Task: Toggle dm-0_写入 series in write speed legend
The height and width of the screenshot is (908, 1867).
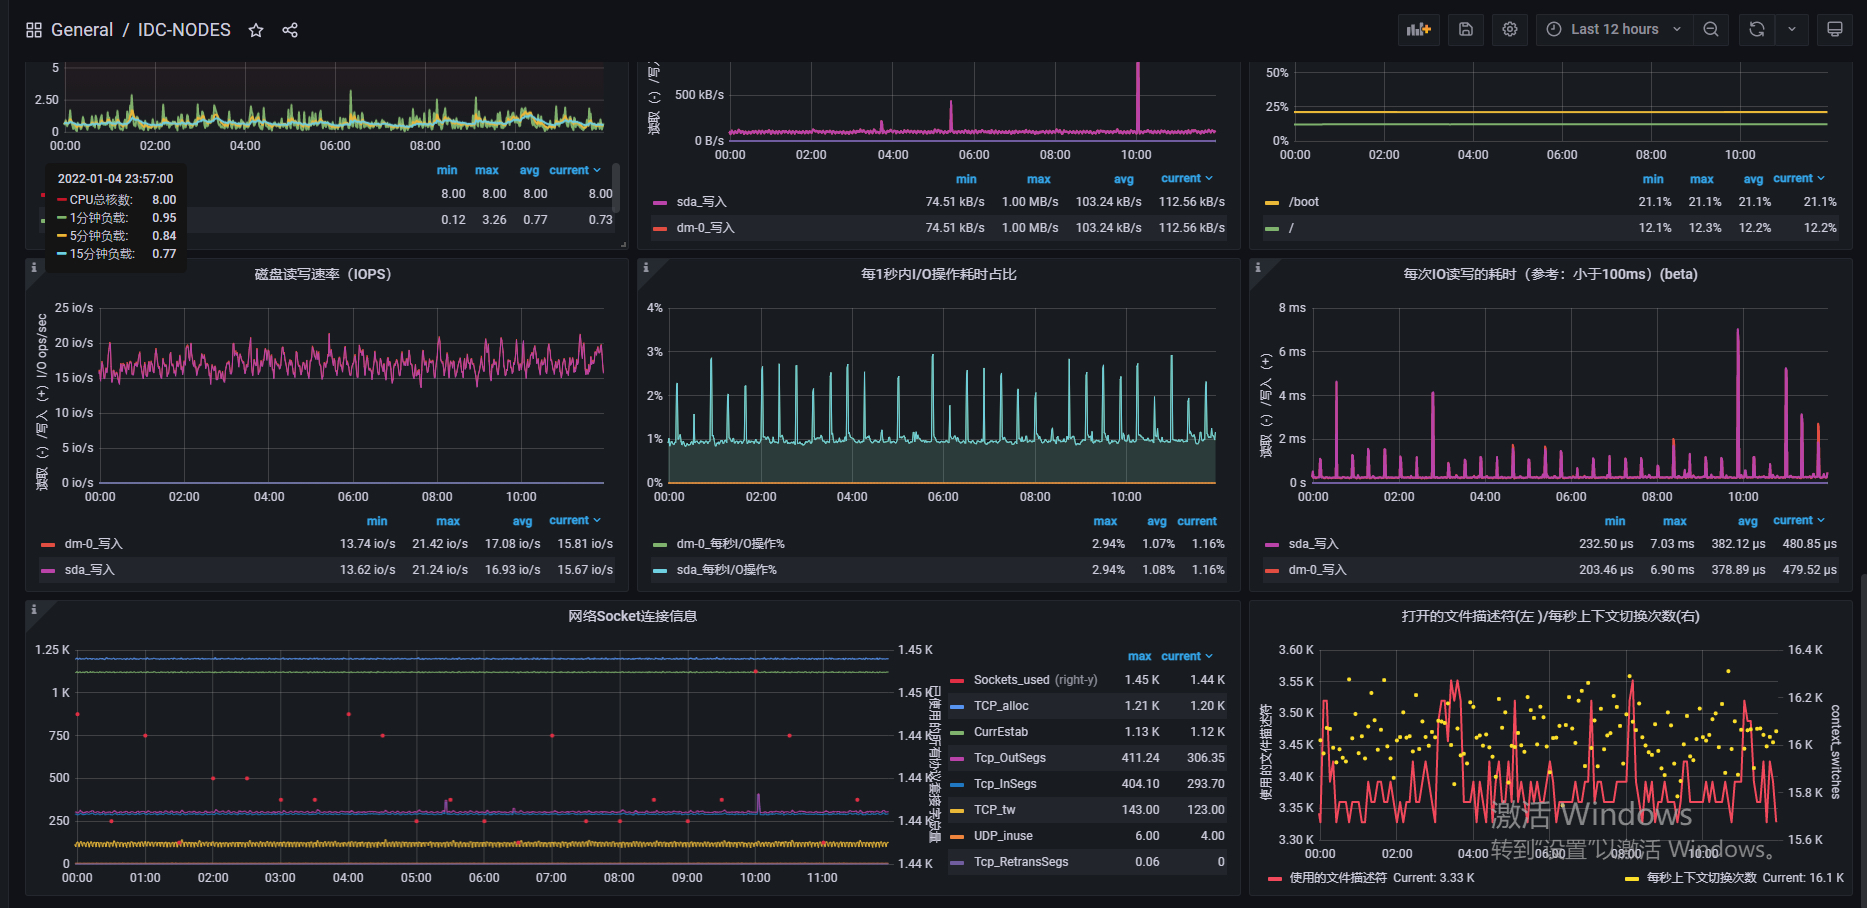Action: tap(705, 228)
